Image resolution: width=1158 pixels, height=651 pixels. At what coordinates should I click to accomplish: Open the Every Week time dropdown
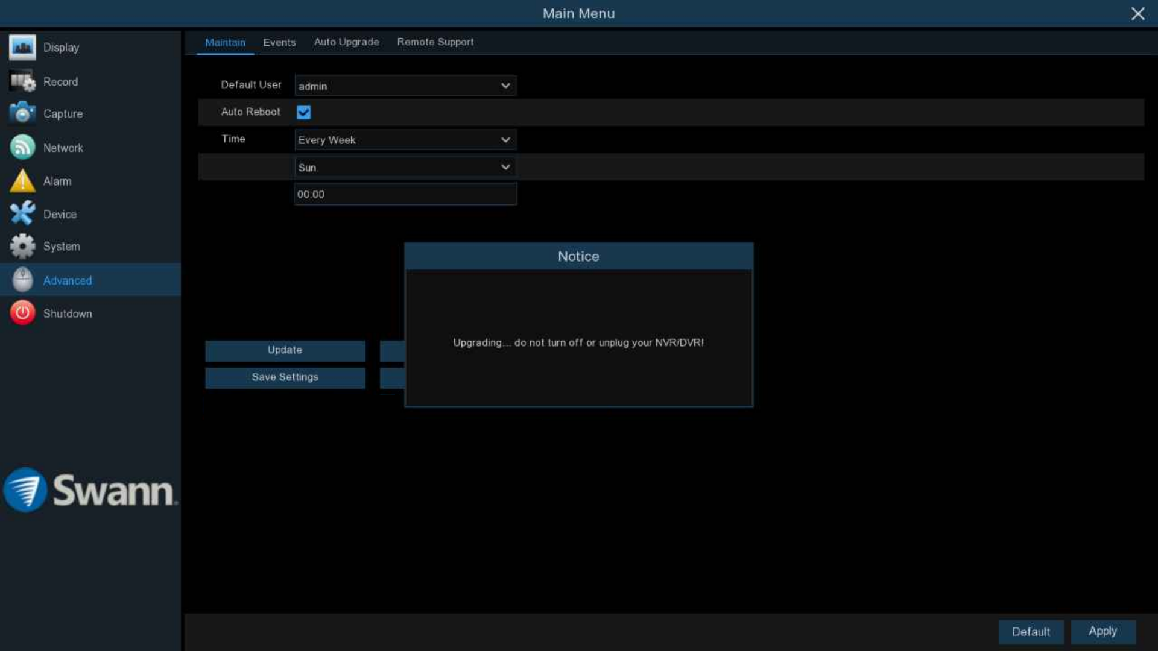click(x=405, y=140)
